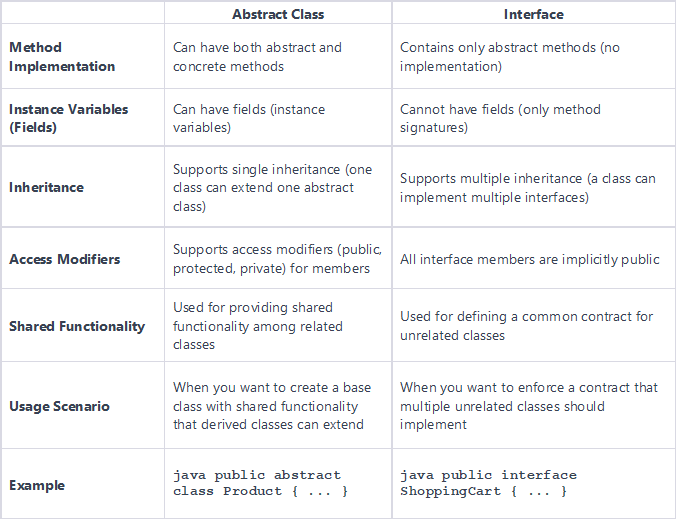The width and height of the screenshot is (676, 519).
Task: Select the Example row label
Action: coord(37,485)
